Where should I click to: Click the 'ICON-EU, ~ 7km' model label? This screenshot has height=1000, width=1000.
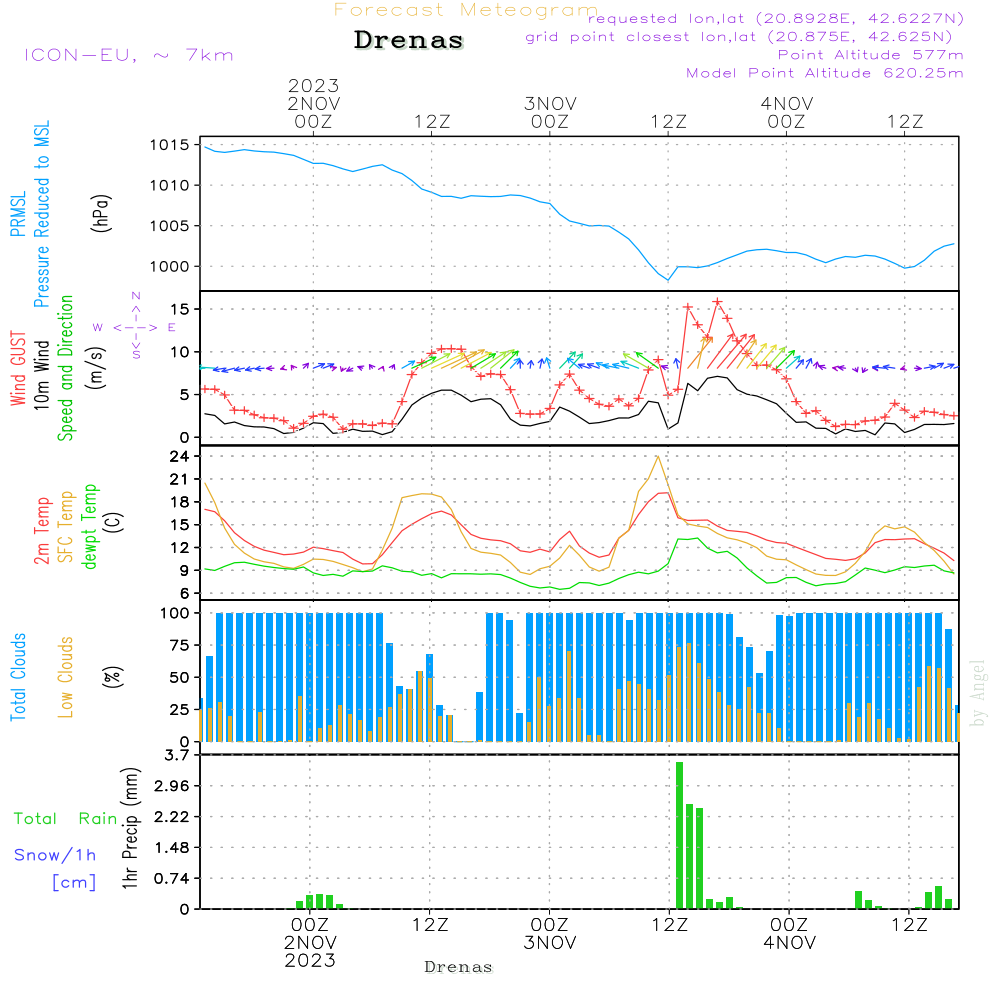coord(129,55)
